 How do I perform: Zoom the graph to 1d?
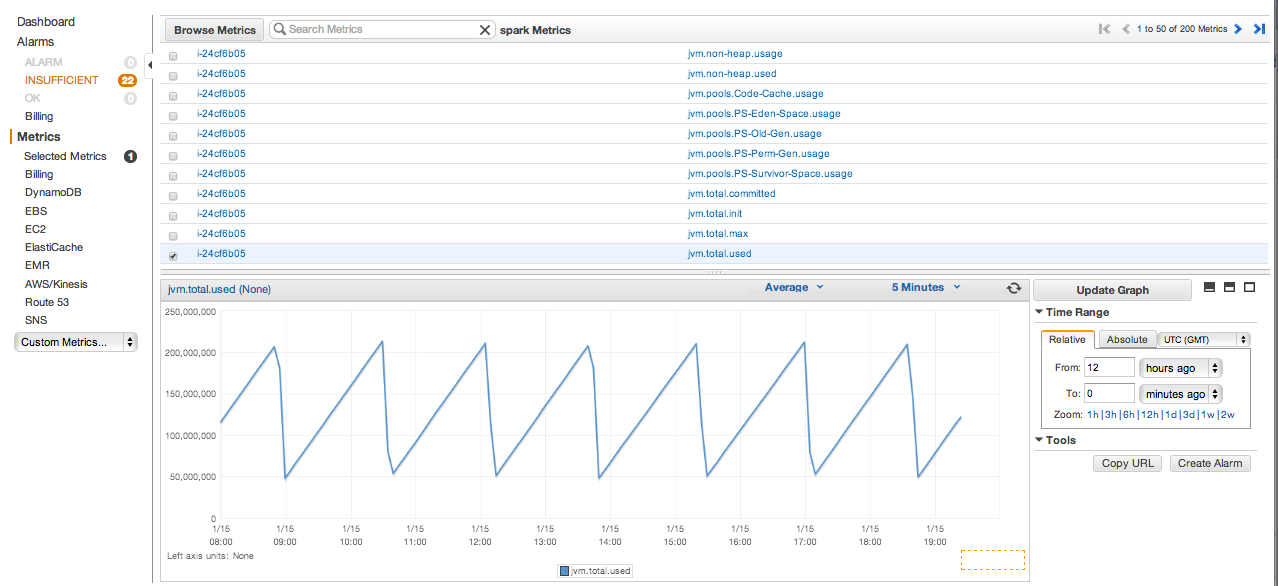[x=1170, y=414]
